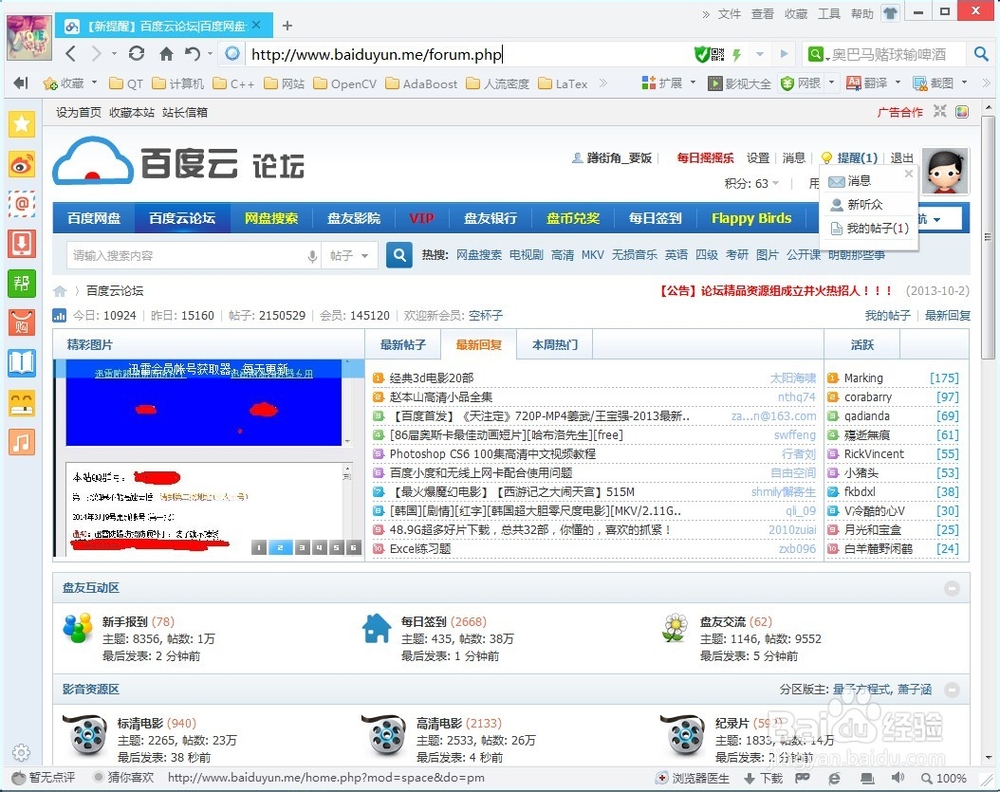Go to browser home page icon
Image resolution: width=1000 pixels, height=792 pixels.
tap(166, 54)
